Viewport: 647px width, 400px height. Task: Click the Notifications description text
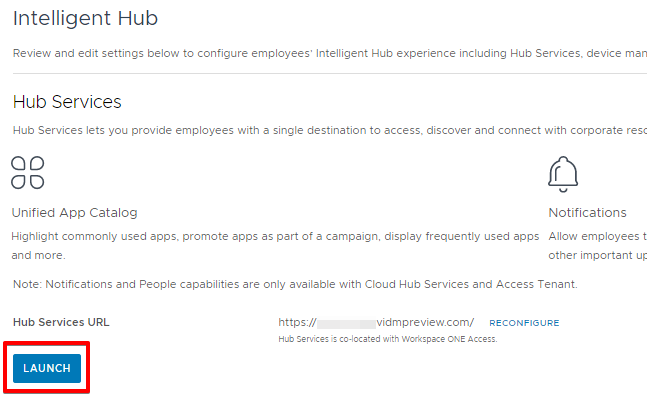click(597, 236)
